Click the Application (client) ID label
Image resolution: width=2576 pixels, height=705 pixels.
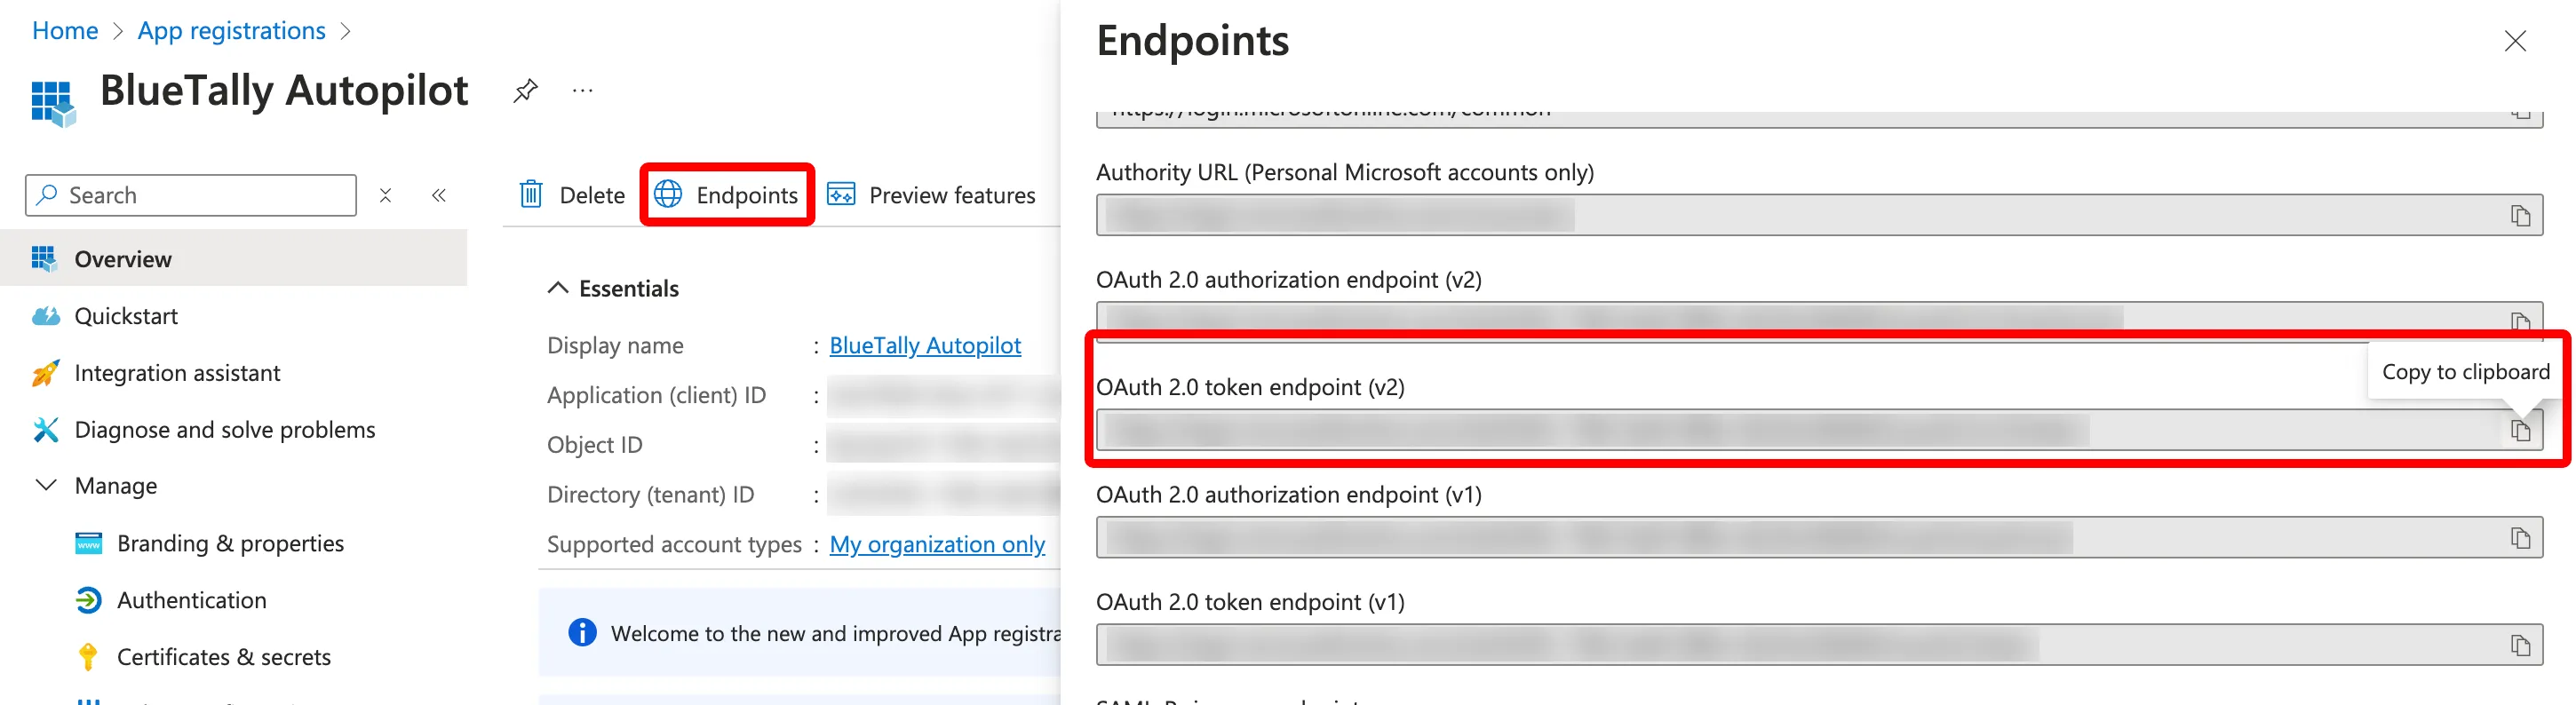pyautogui.click(x=656, y=396)
